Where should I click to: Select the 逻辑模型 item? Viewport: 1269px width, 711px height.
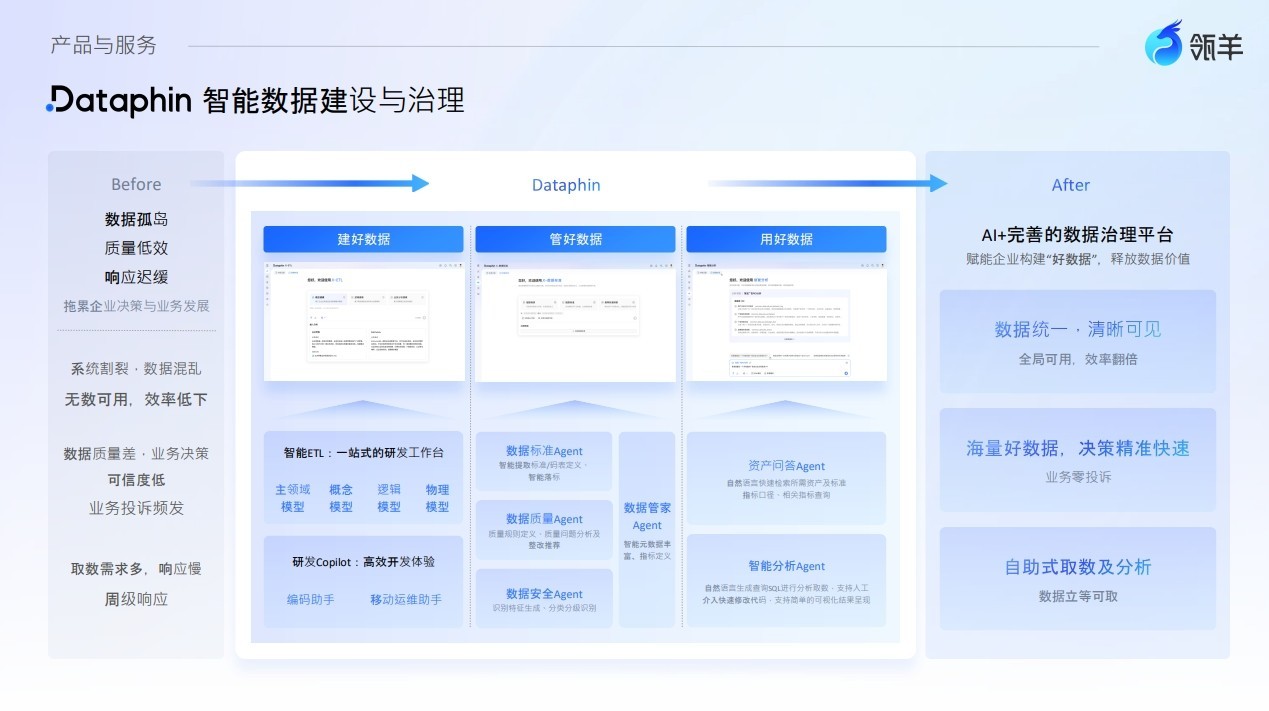tap(389, 498)
